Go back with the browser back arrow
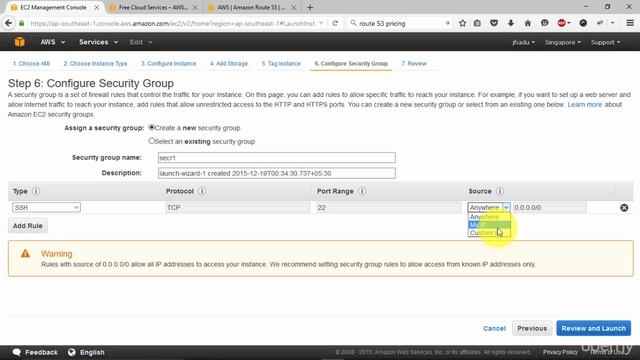 pos(9,23)
